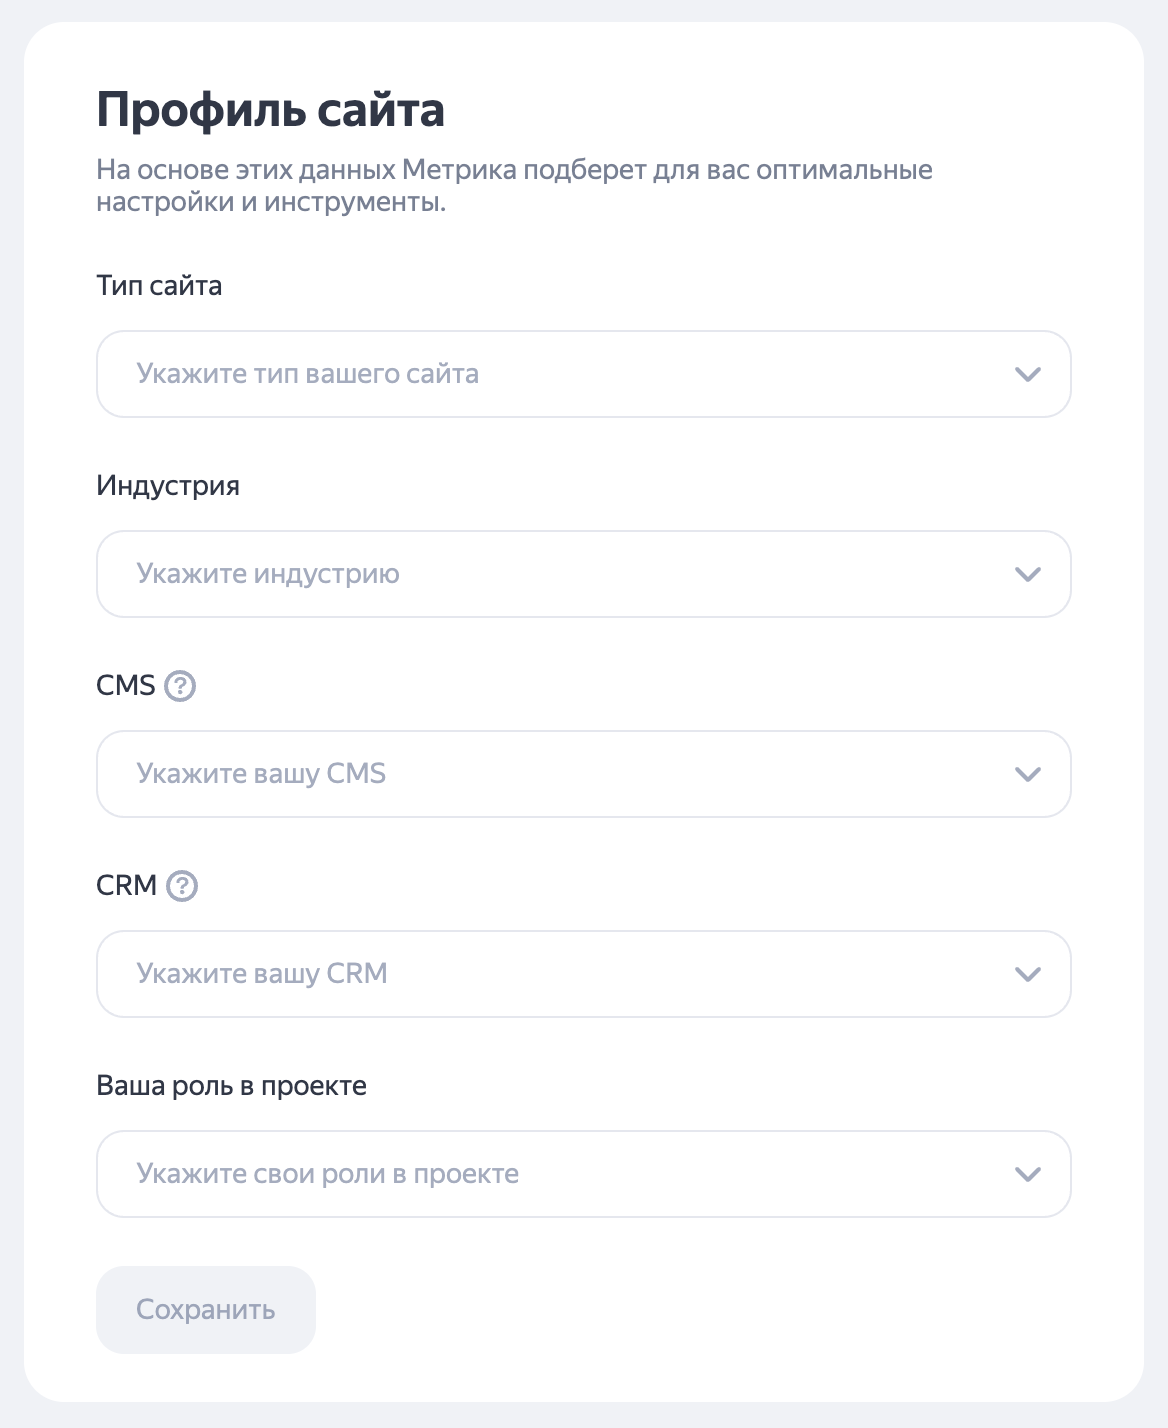Viewport: 1168px width, 1428px height.
Task: Click the "Тип сайта" field label
Action: point(159,286)
